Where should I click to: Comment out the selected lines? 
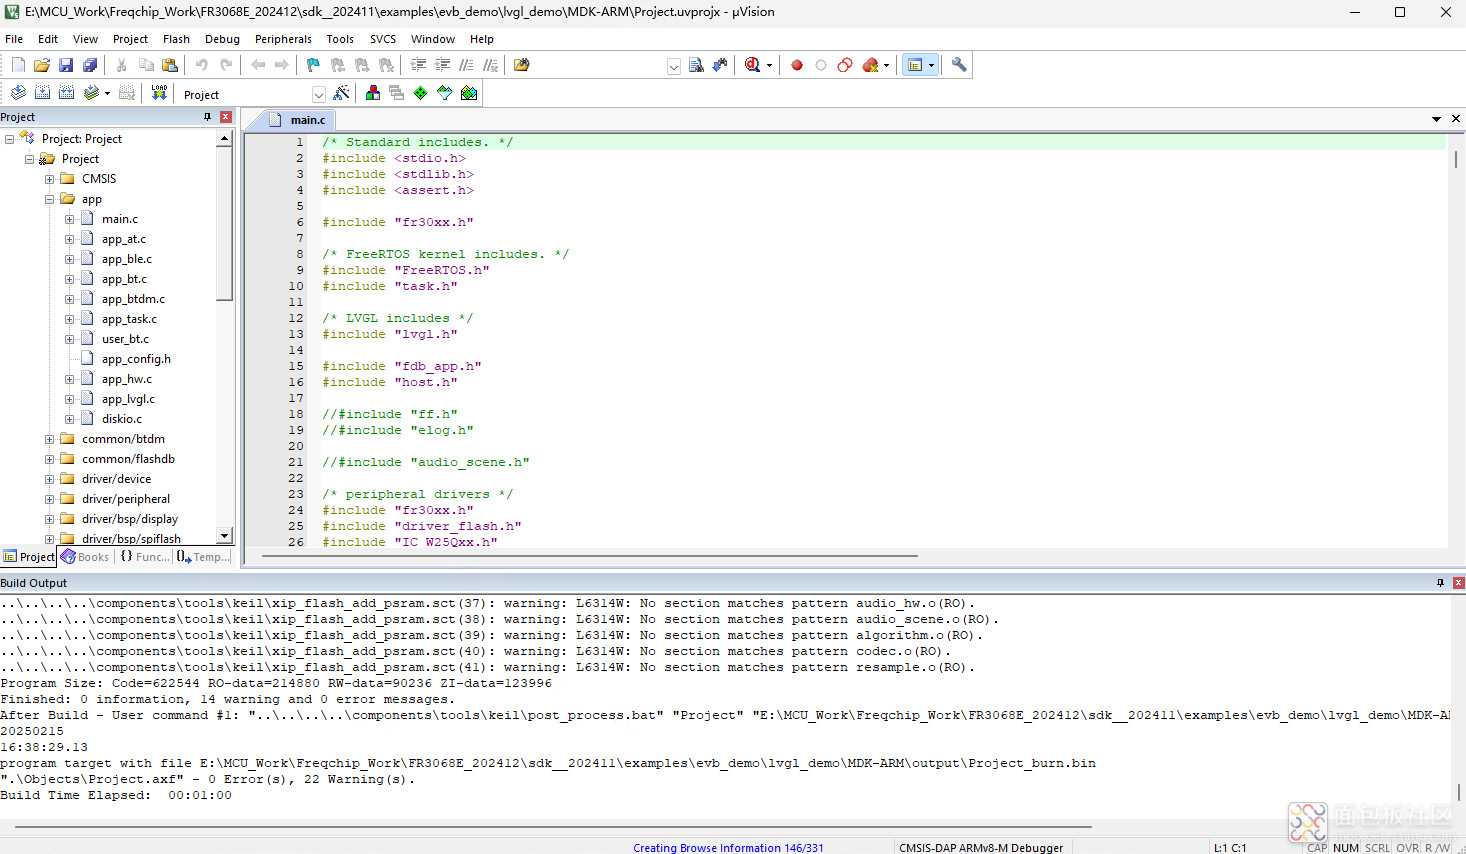(466, 65)
